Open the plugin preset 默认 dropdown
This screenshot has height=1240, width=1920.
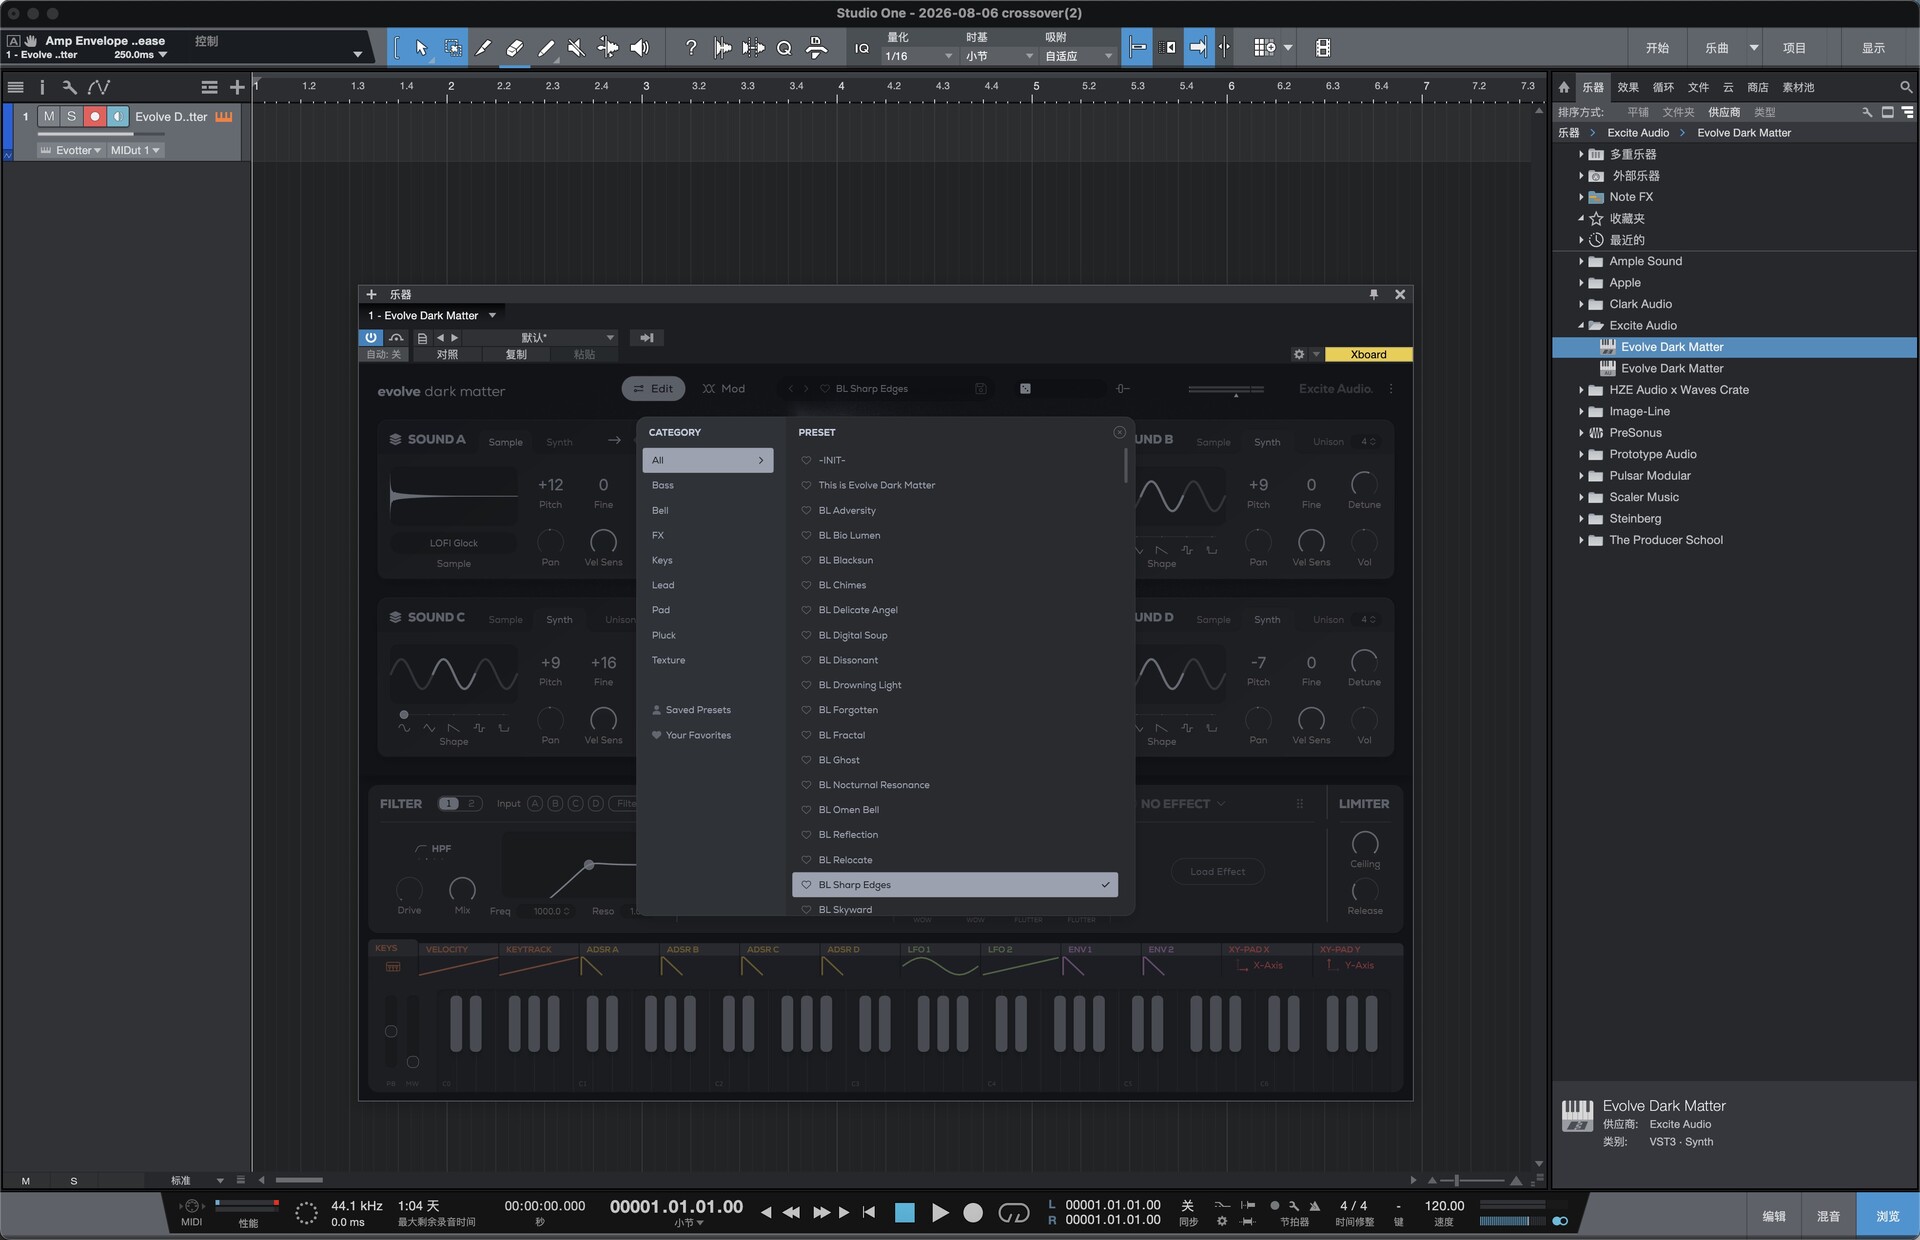click(540, 337)
